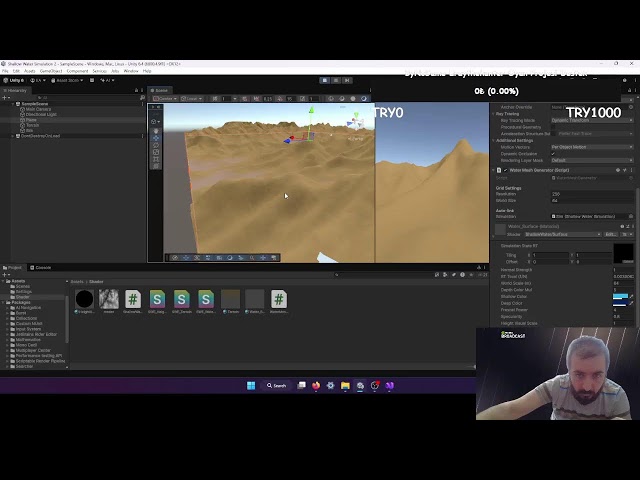Open the Unity 6 hub button
Screen dimensions: 640x480
(x=13, y=80)
